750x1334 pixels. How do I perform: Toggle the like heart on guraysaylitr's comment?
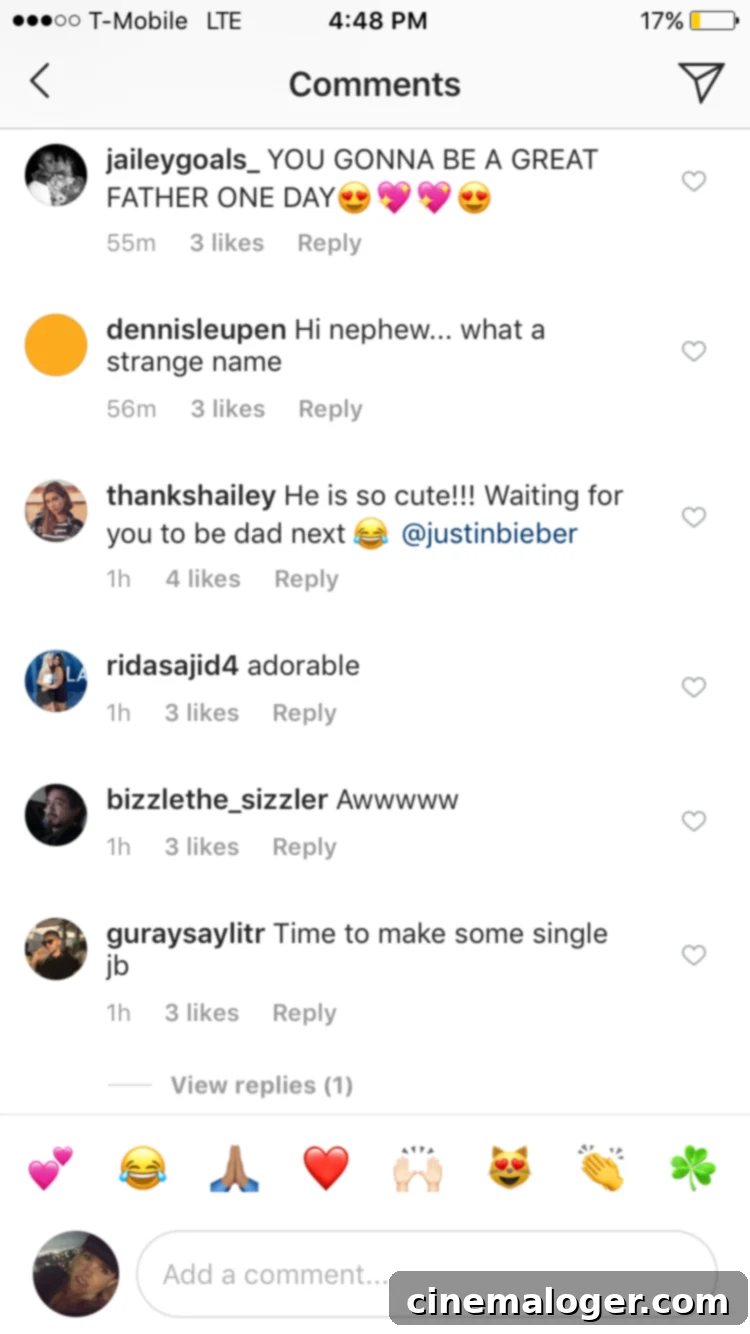click(x=693, y=955)
